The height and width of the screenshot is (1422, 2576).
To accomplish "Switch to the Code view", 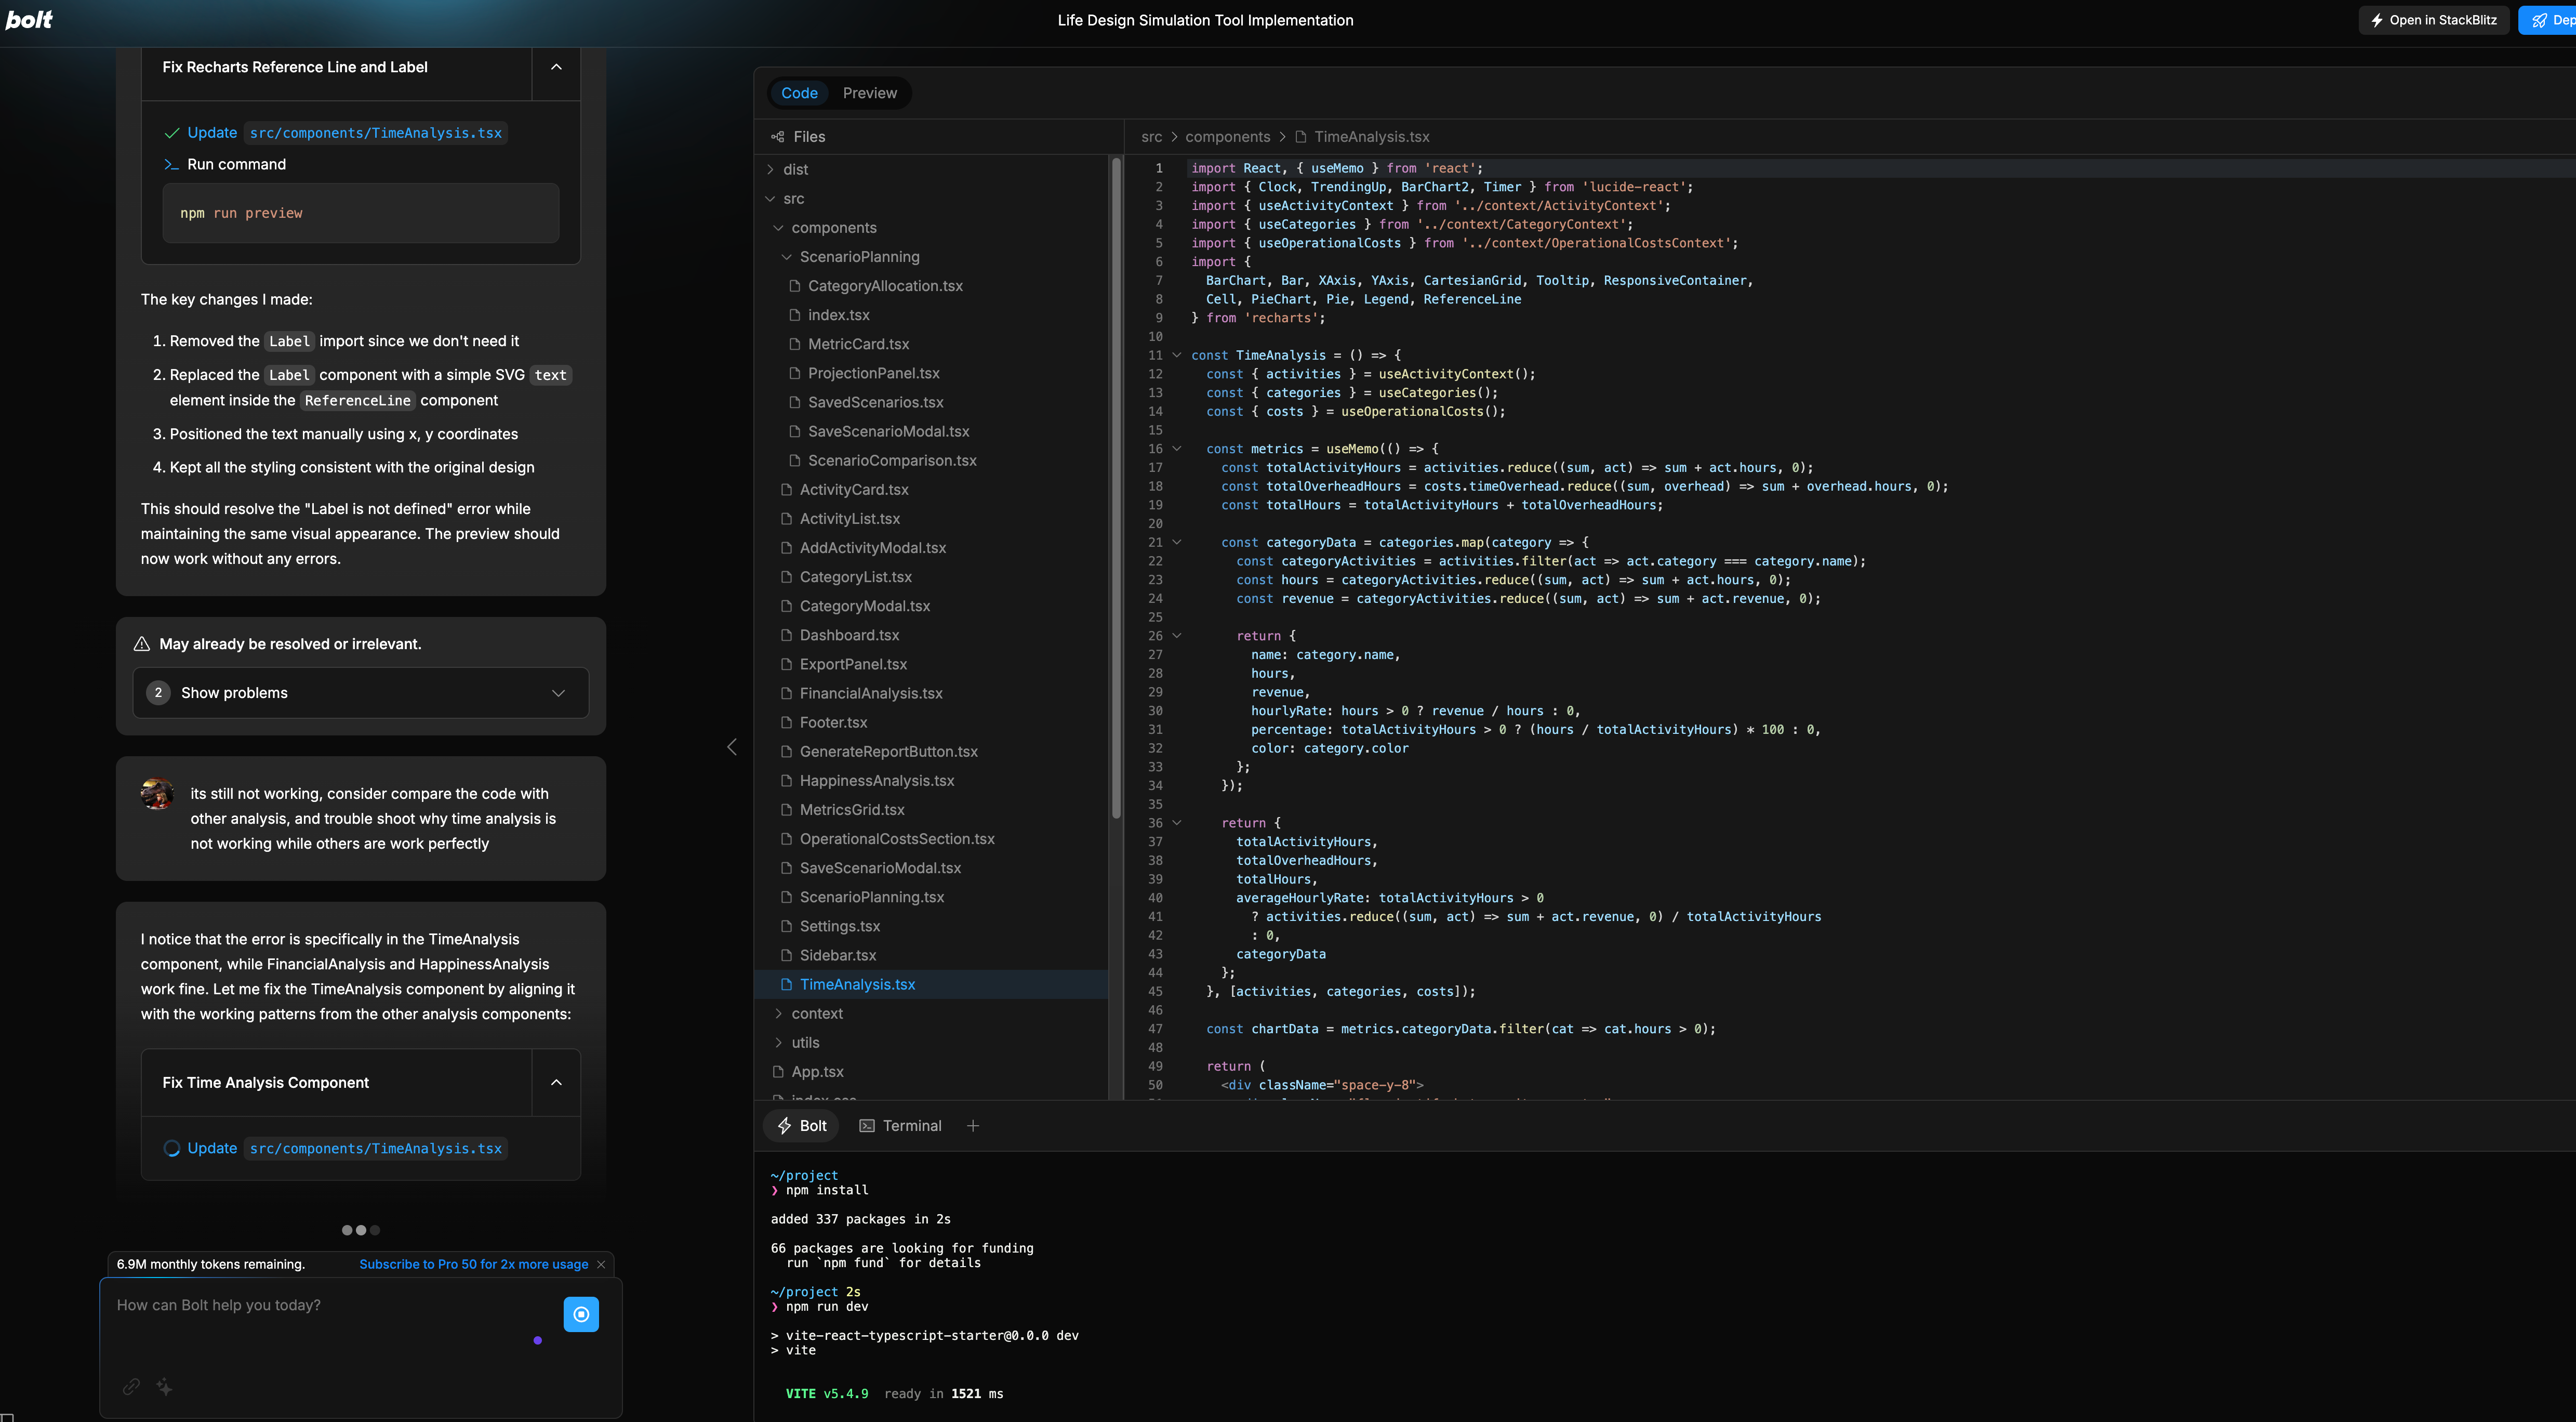I will (x=799, y=93).
